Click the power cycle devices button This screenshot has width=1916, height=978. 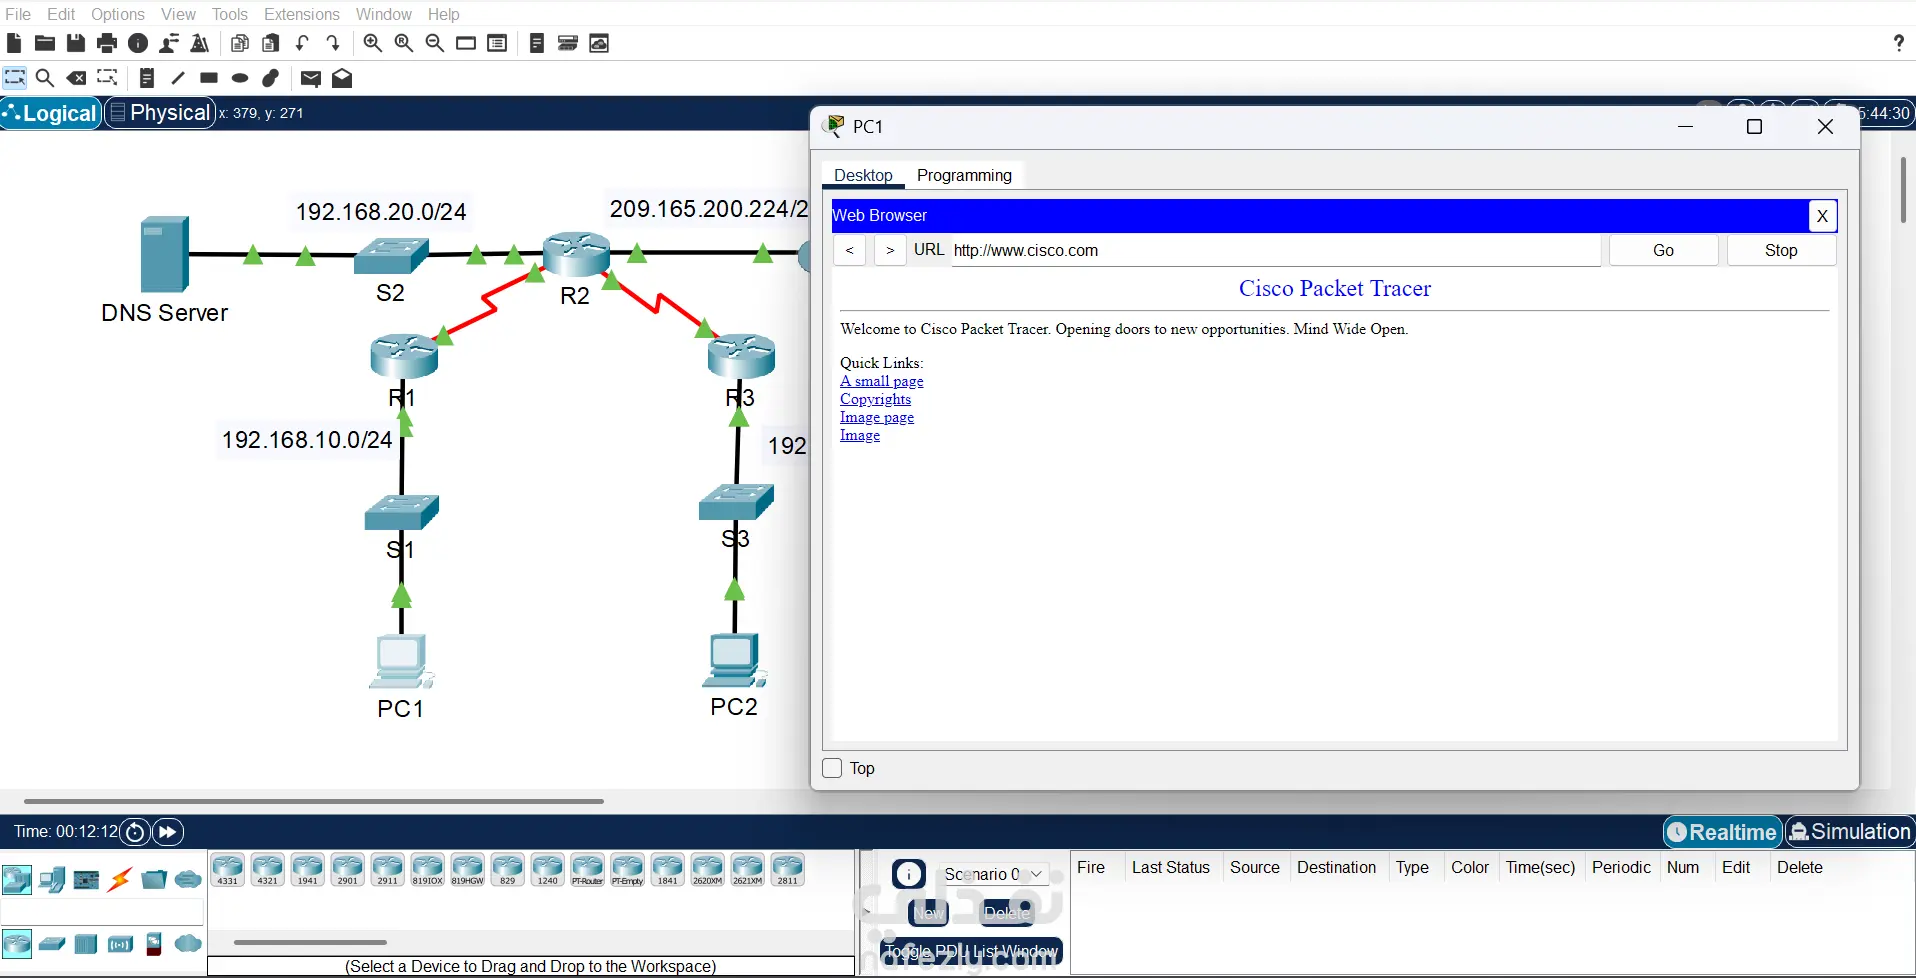[135, 832]
